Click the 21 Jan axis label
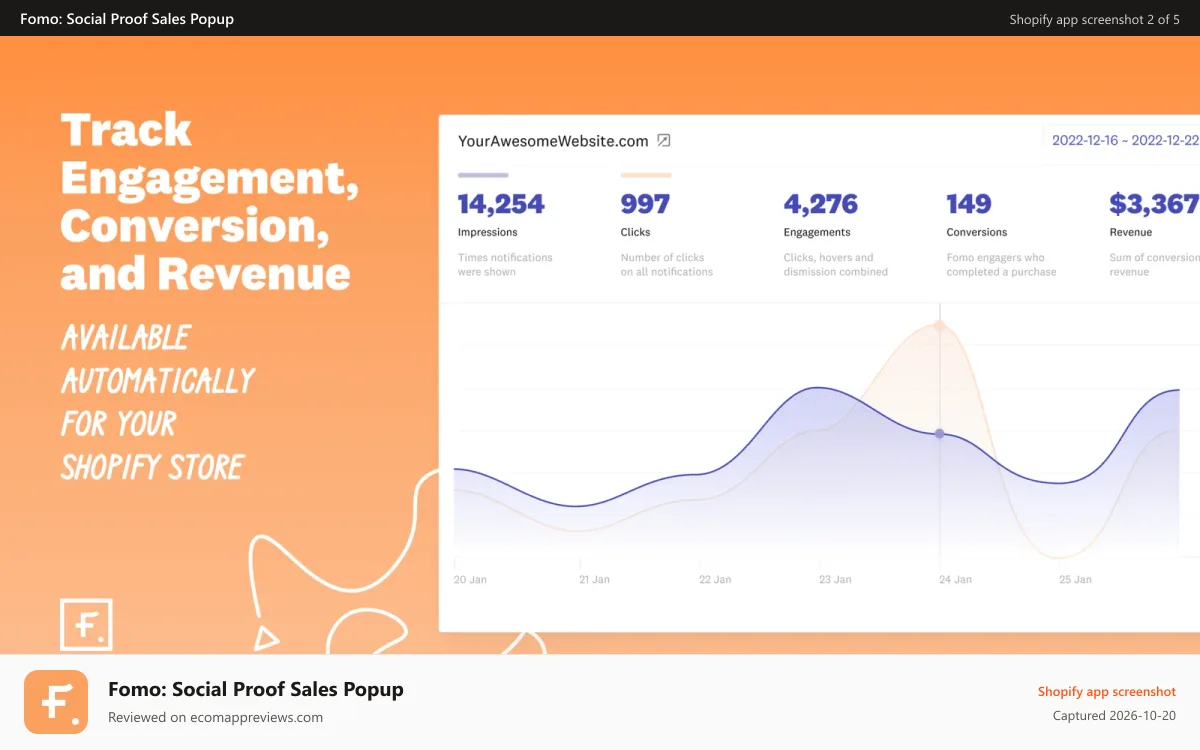 594,579
